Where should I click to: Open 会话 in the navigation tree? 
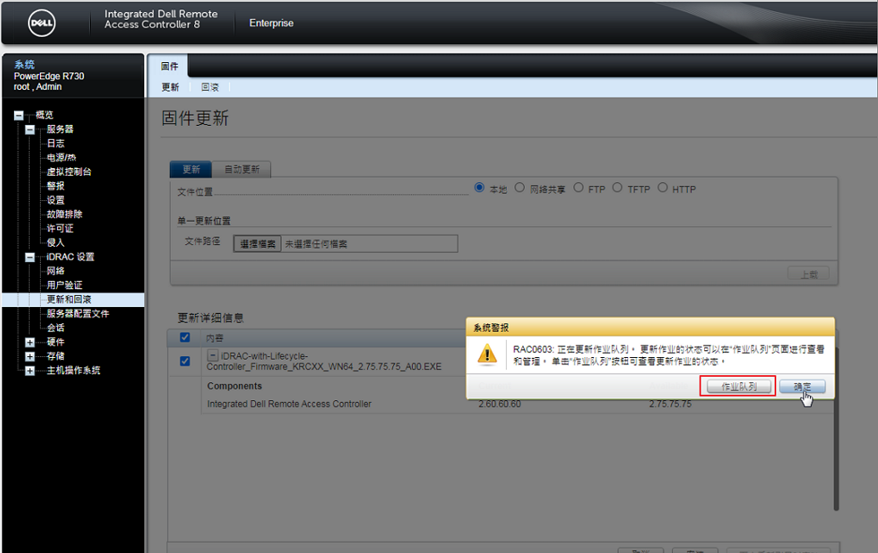pos(55,327)
